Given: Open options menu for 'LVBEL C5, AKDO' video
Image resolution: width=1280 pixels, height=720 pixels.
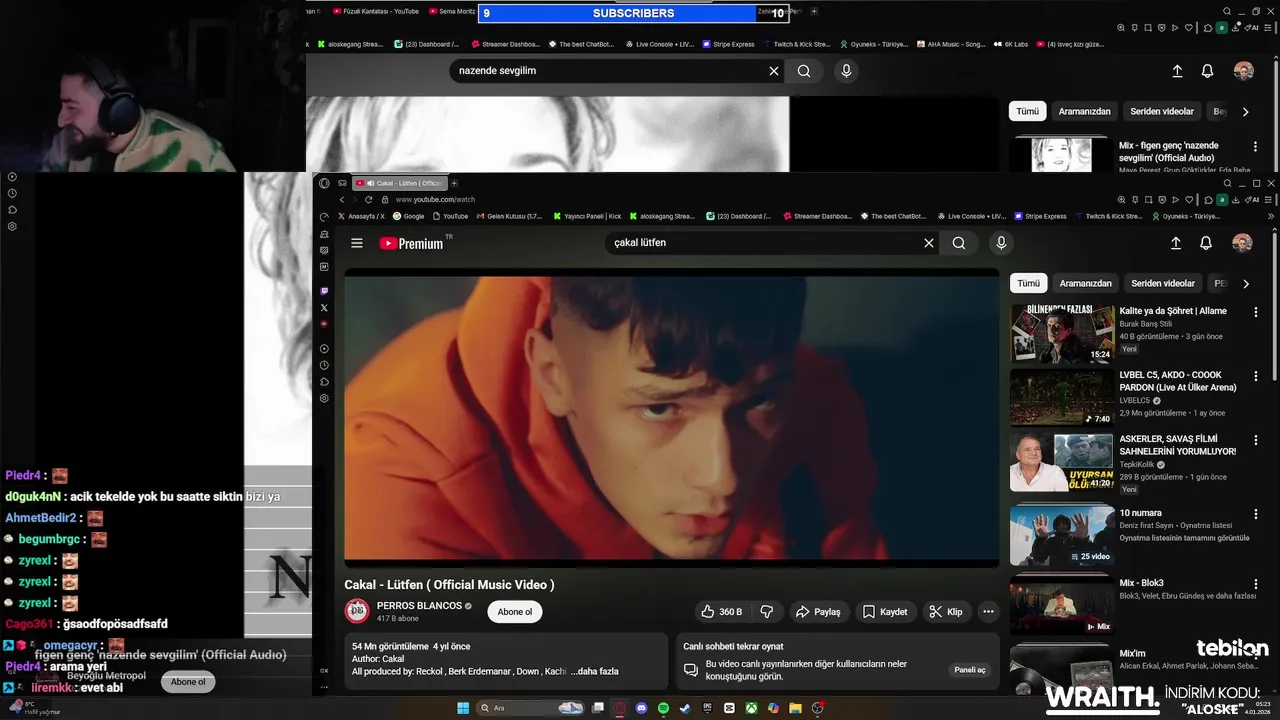Looking at the screenshot, I should (1256, 377).
